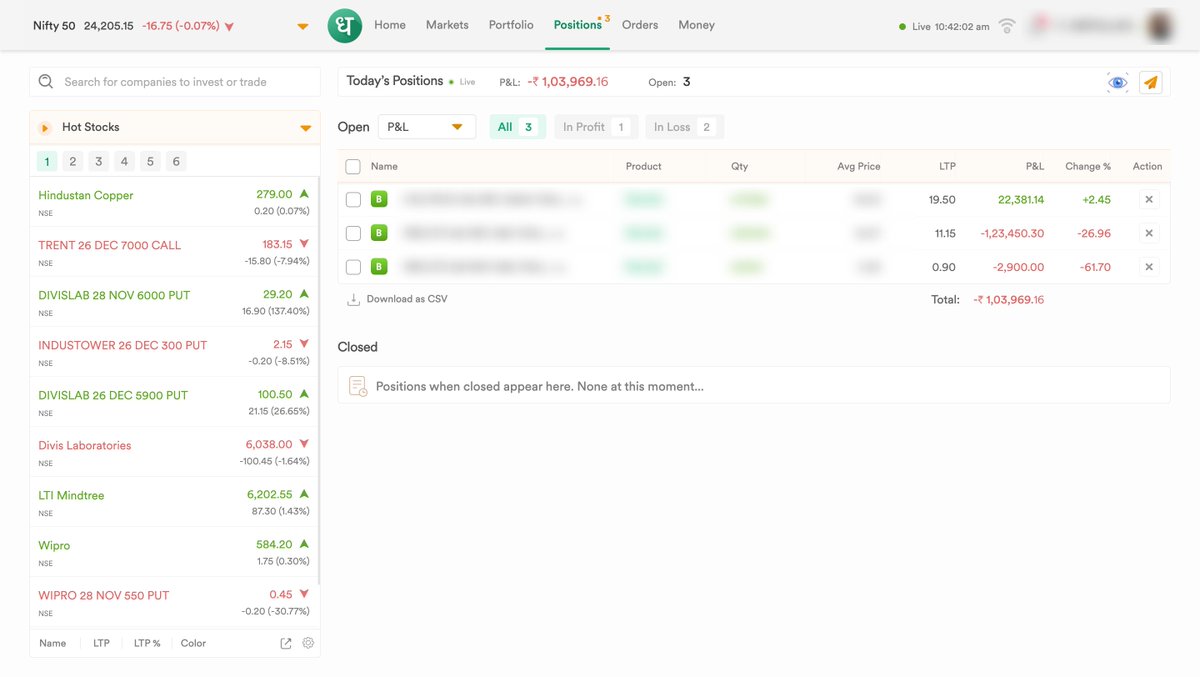The height and width of the screenshot is (677, 1200).
Task: Filter positions In Profit 1
Action: coord(595,127)
